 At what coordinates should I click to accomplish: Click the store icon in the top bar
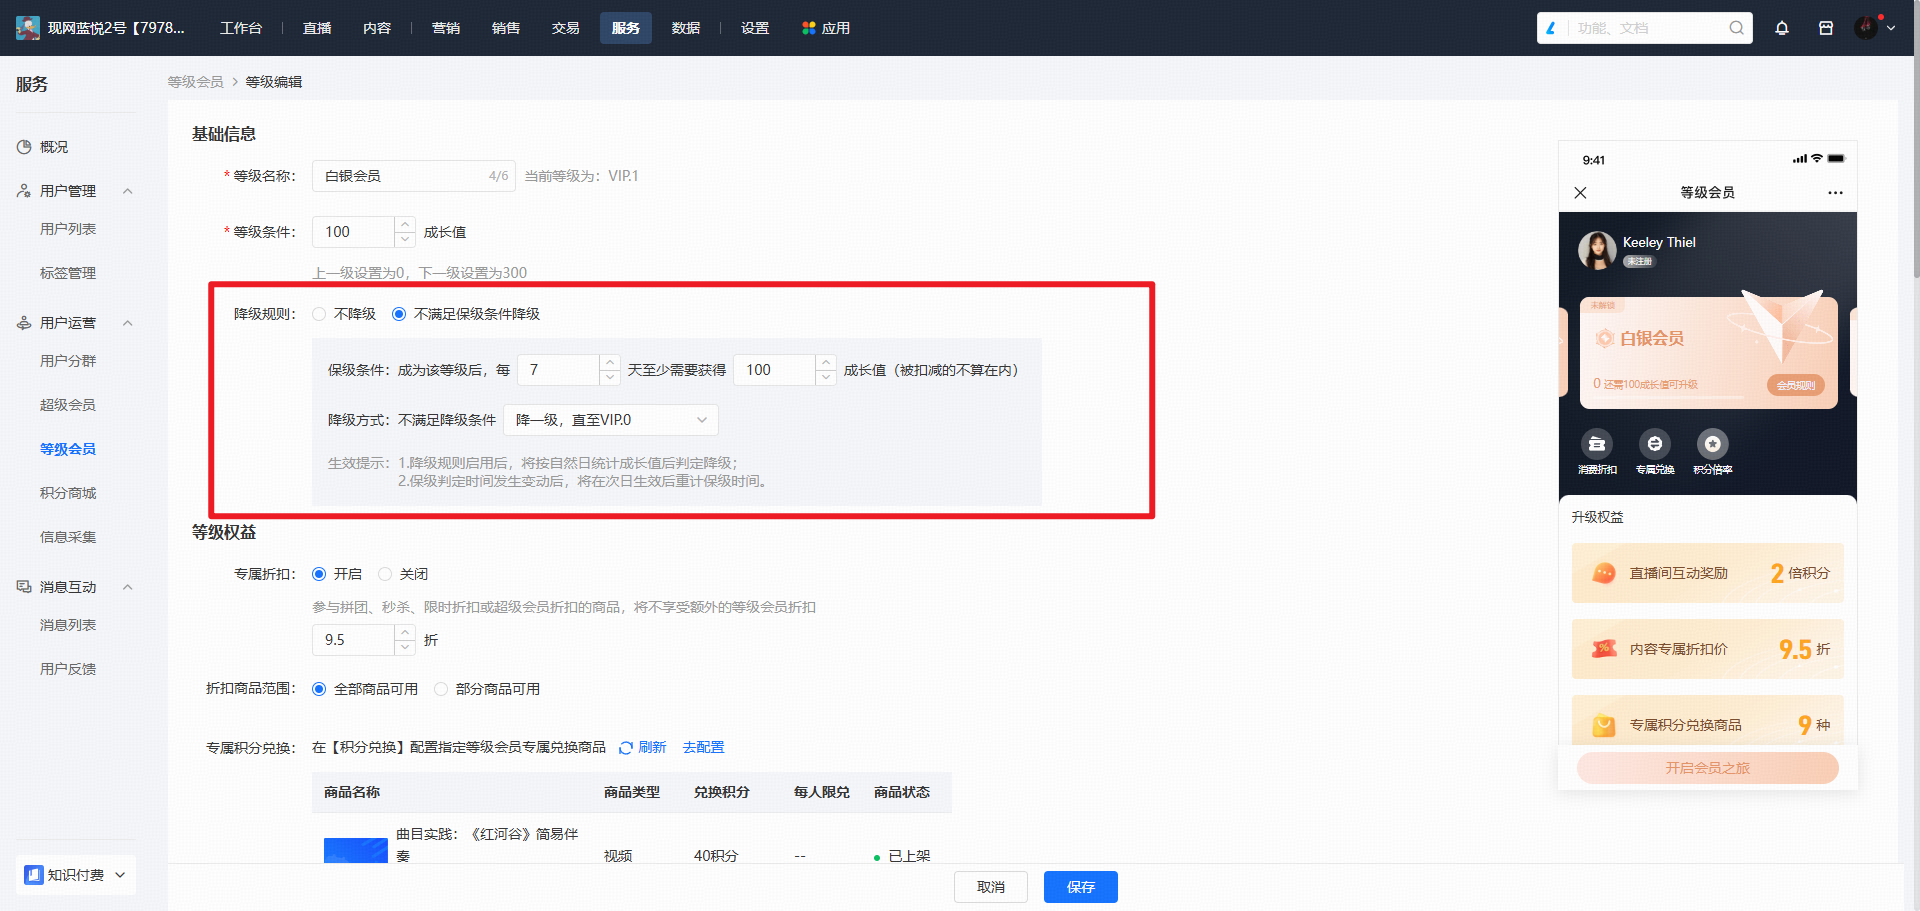pyautogui.click(x=1826, y=28)
